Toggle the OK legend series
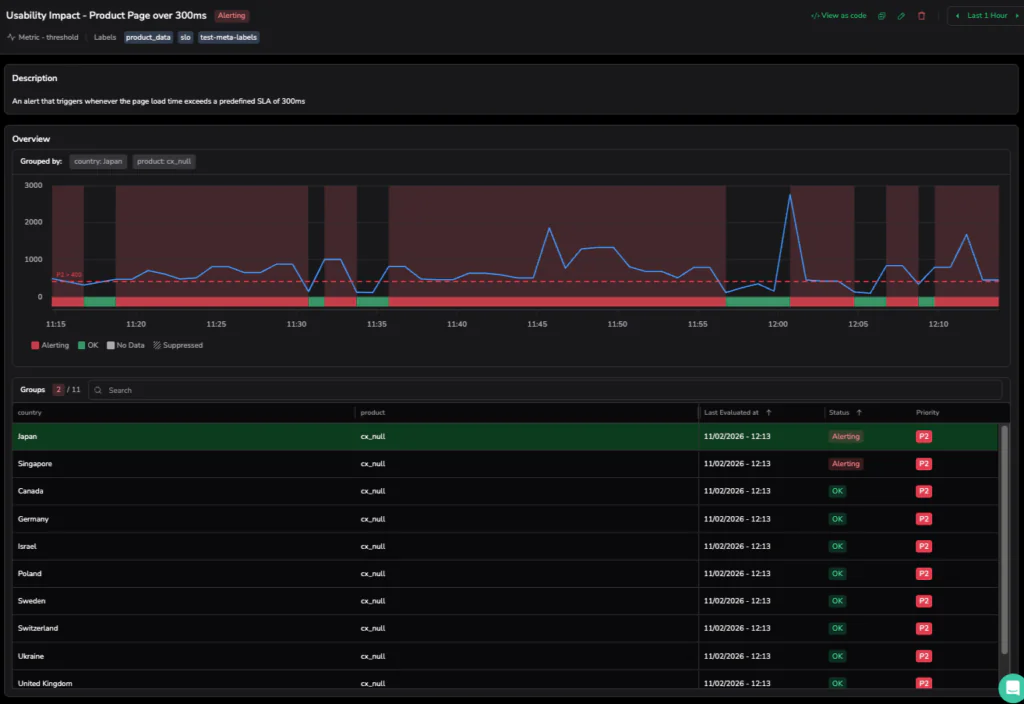The height and width of the screenshot is (704, 1024). [88, 345]
